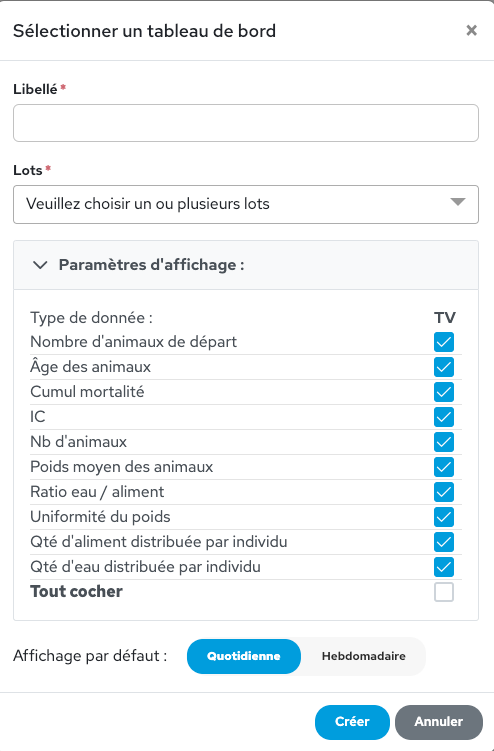Check the Tout cocher box
The width and height of the screenshot is (494, 751).
click(444, 592)
